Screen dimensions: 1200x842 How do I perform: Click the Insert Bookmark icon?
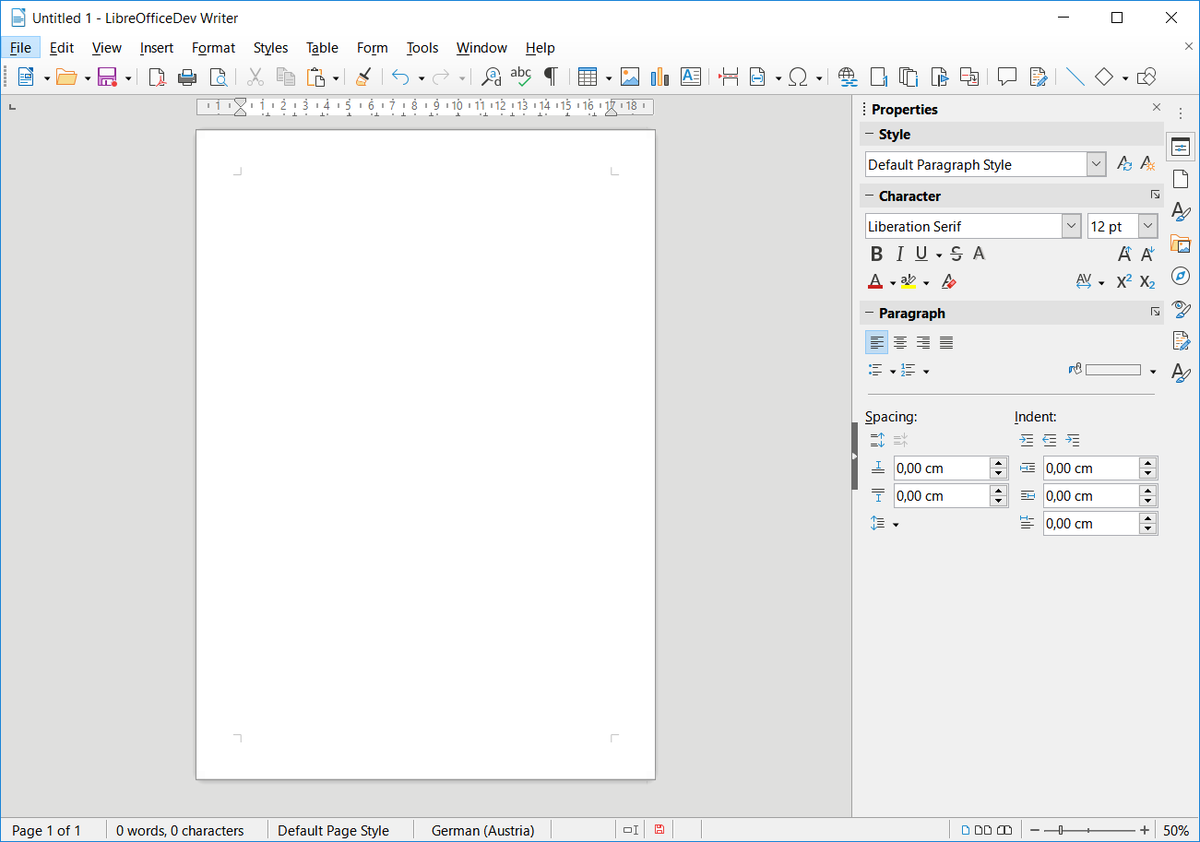point(939,77)
